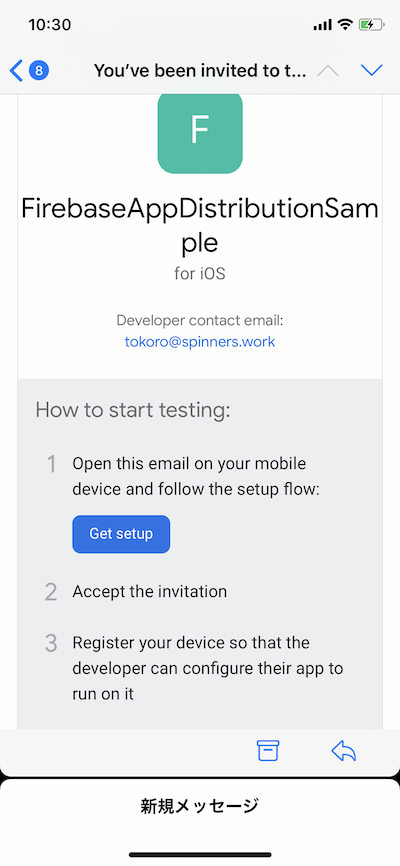Tap the unread count badge showing 8
The image size is (400, 866).
pyautogui.click(x=39, y=71)
